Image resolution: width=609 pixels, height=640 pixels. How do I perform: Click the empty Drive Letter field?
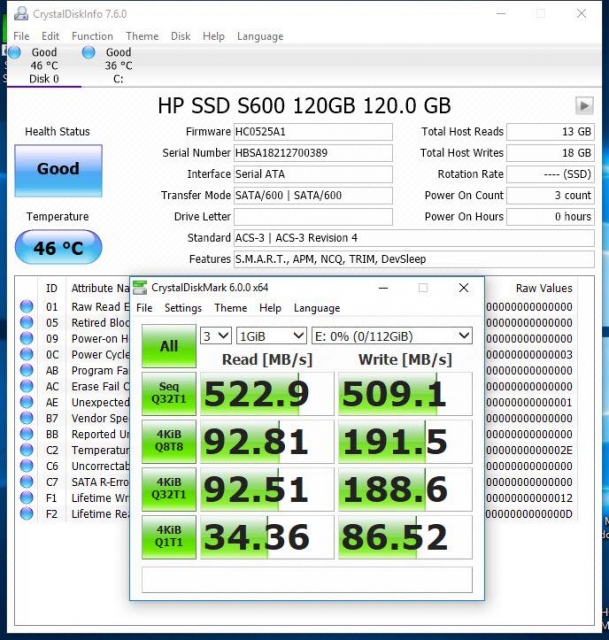pyautogui.click(x=313, y=217)
